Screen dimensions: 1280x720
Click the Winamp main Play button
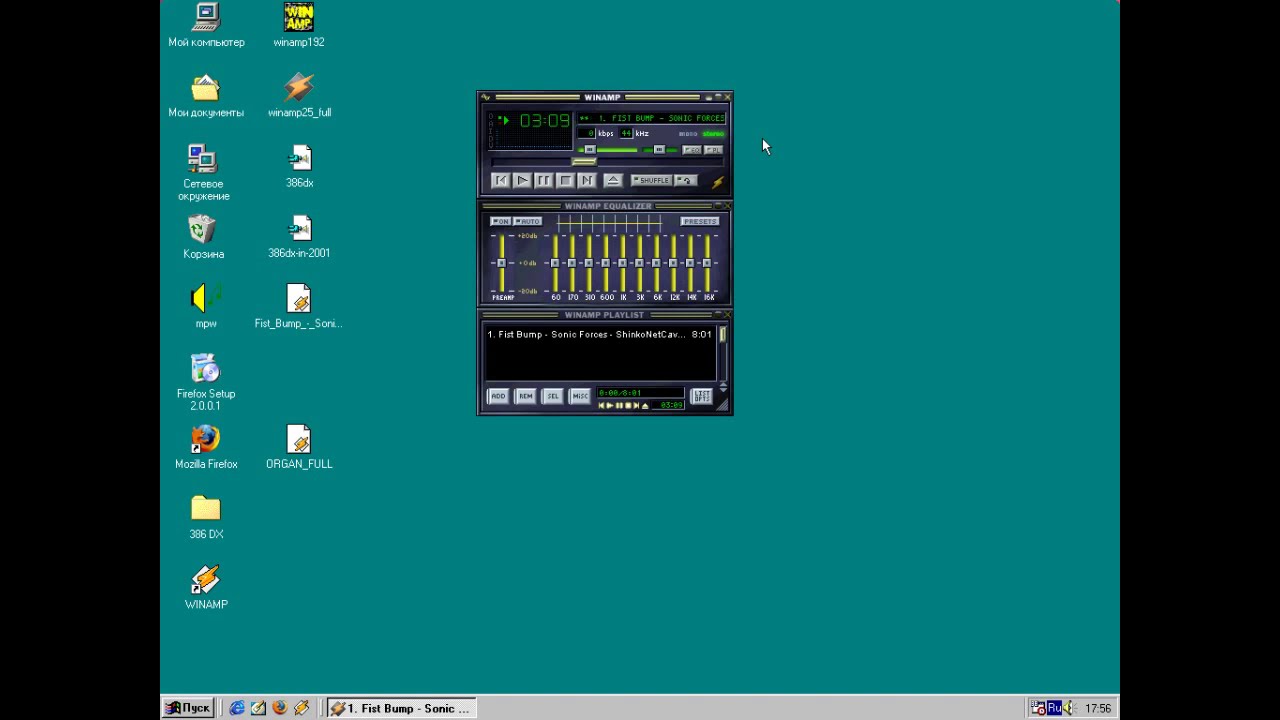tap(522, 180)
